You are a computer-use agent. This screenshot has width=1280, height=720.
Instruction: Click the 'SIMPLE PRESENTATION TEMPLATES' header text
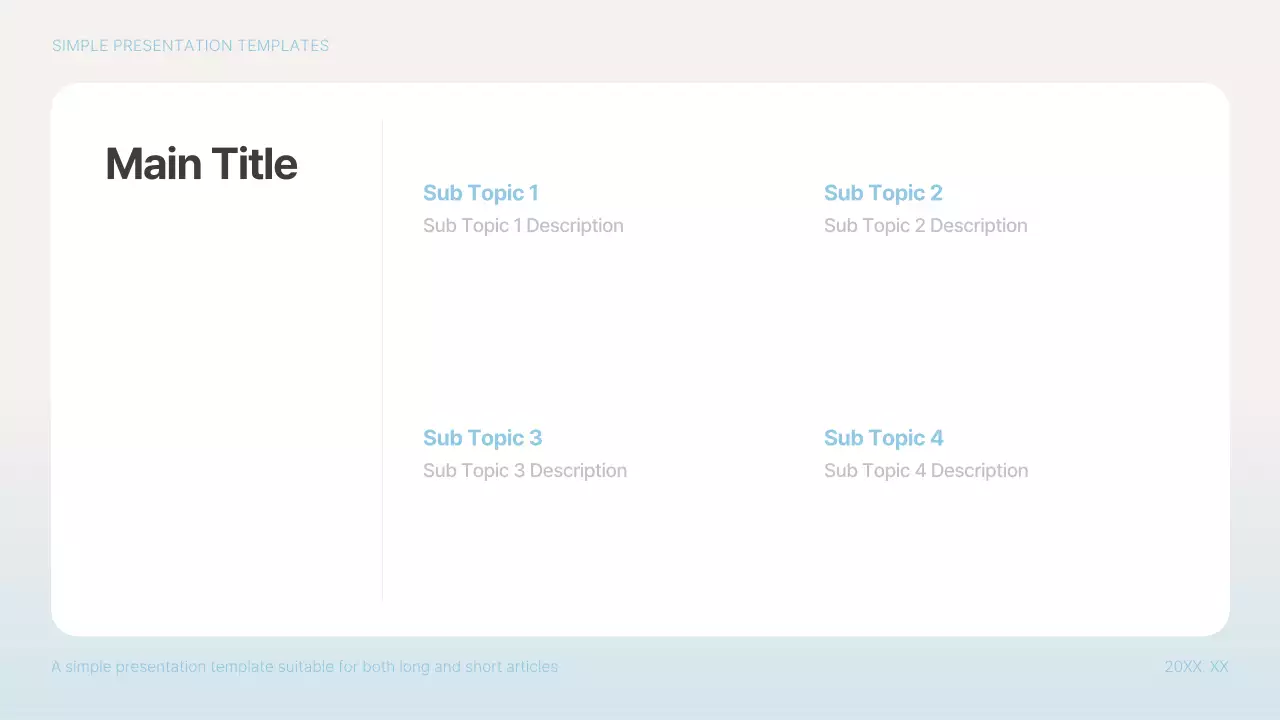pos(190,46)
